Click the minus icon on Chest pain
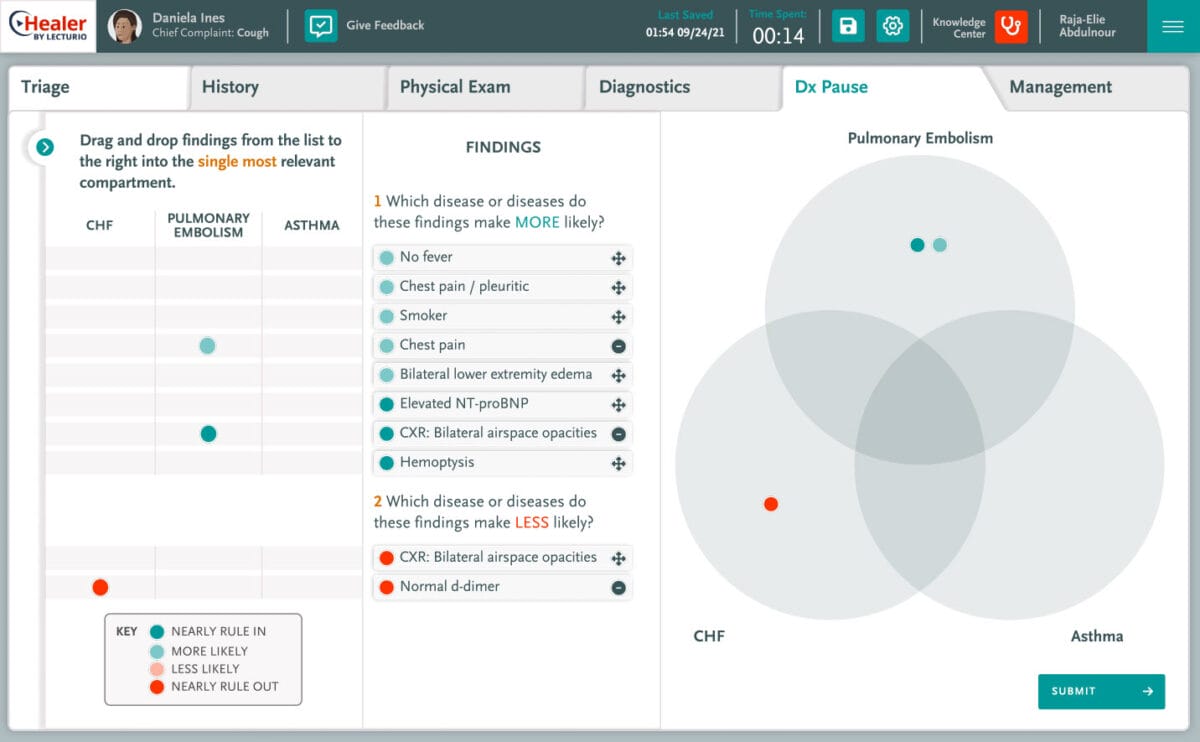This screenshot has height=742, width=1200. click(x=619, y=345)
